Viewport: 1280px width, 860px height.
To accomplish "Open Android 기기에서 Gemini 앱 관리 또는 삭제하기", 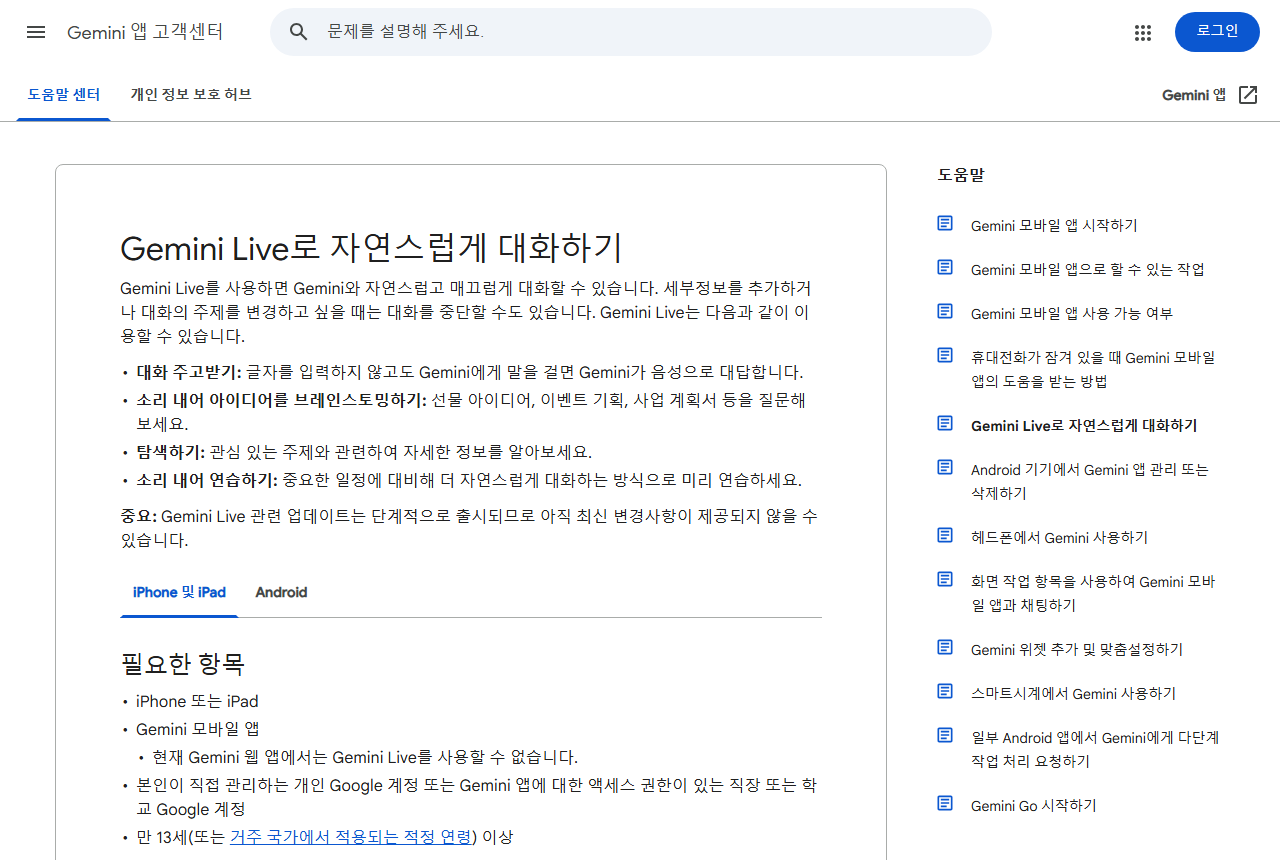I will click(1090, 482).
